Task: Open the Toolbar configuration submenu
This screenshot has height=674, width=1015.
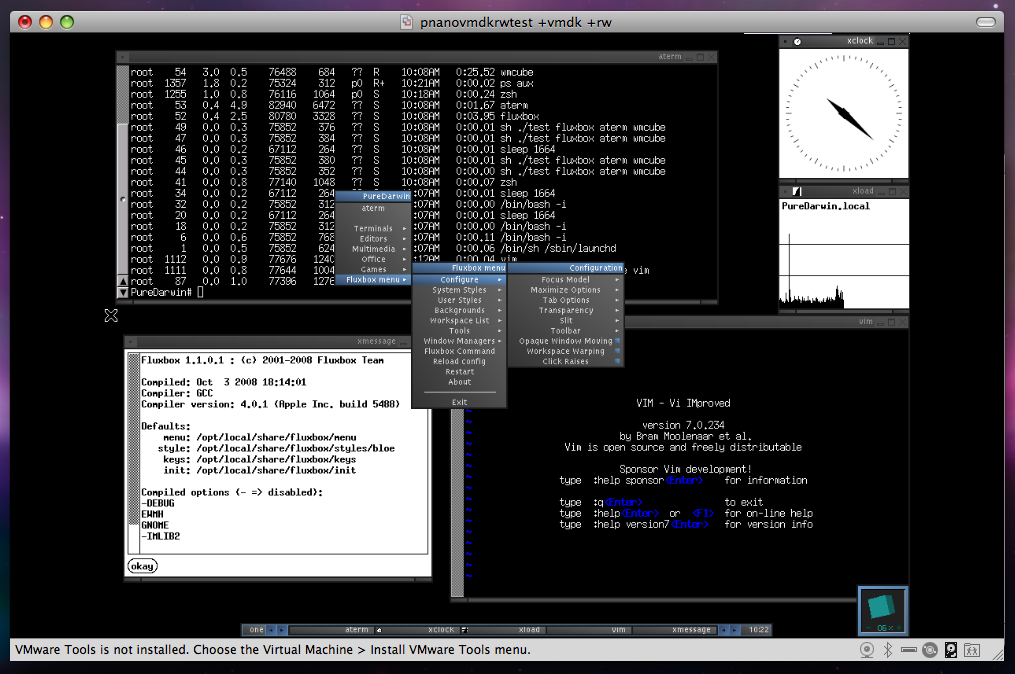Action: [566, 331]
